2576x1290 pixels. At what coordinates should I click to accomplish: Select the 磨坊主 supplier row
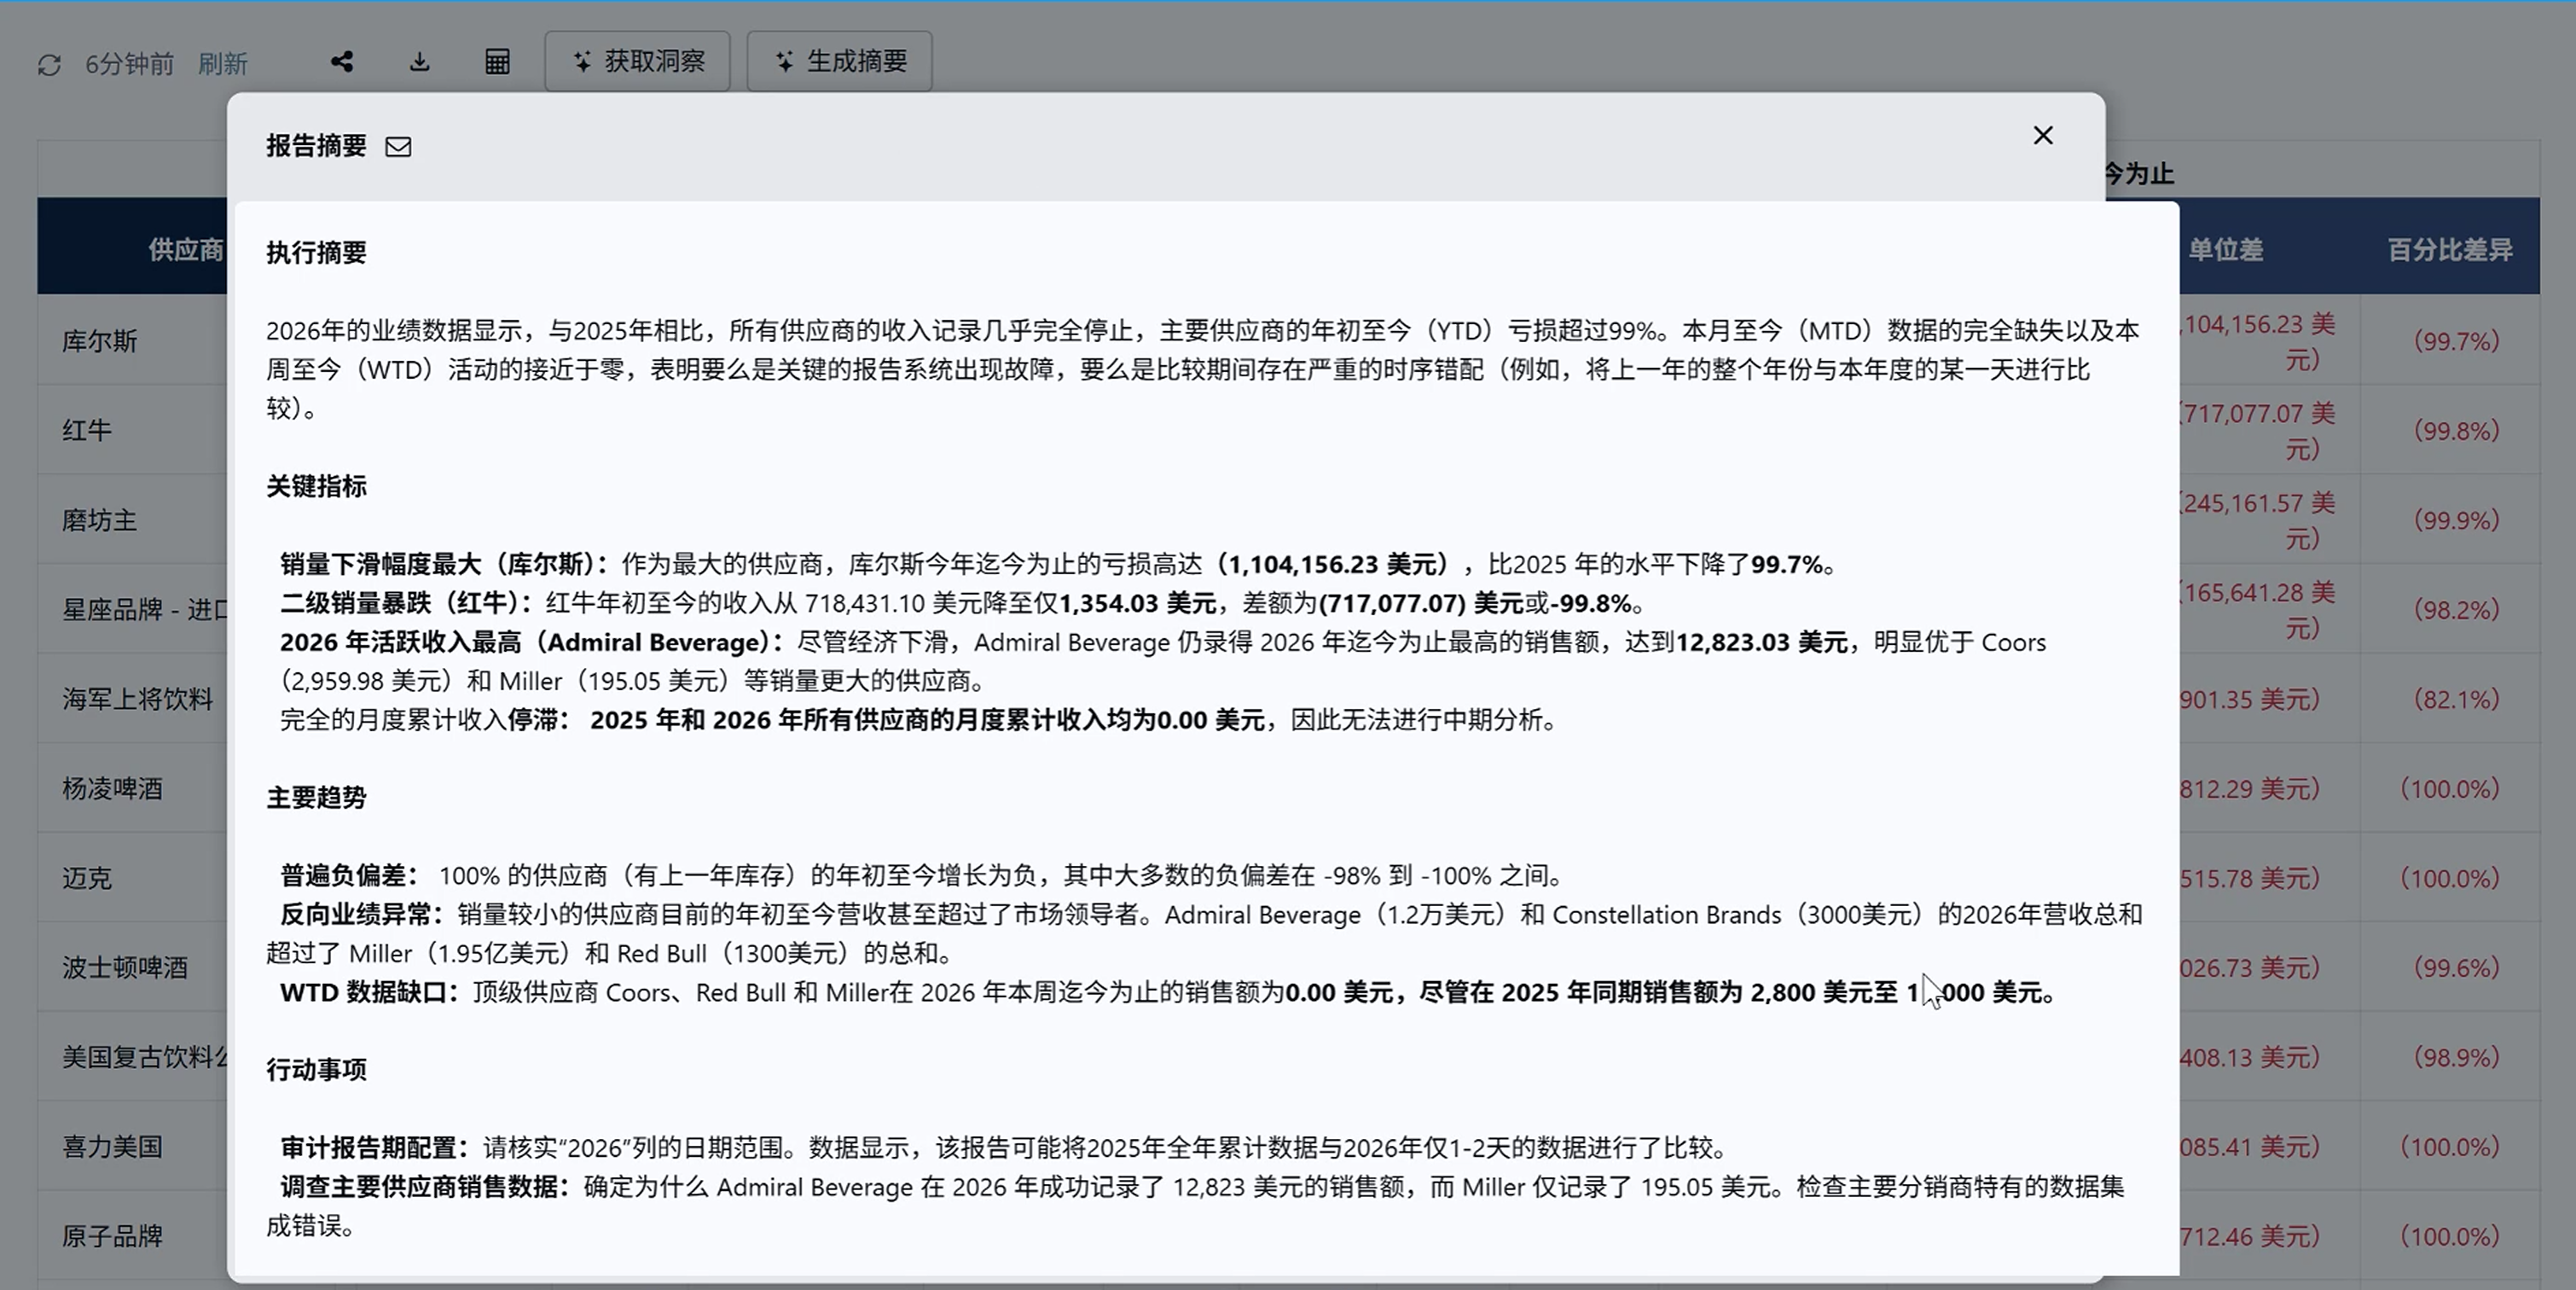tap(100, 520)
